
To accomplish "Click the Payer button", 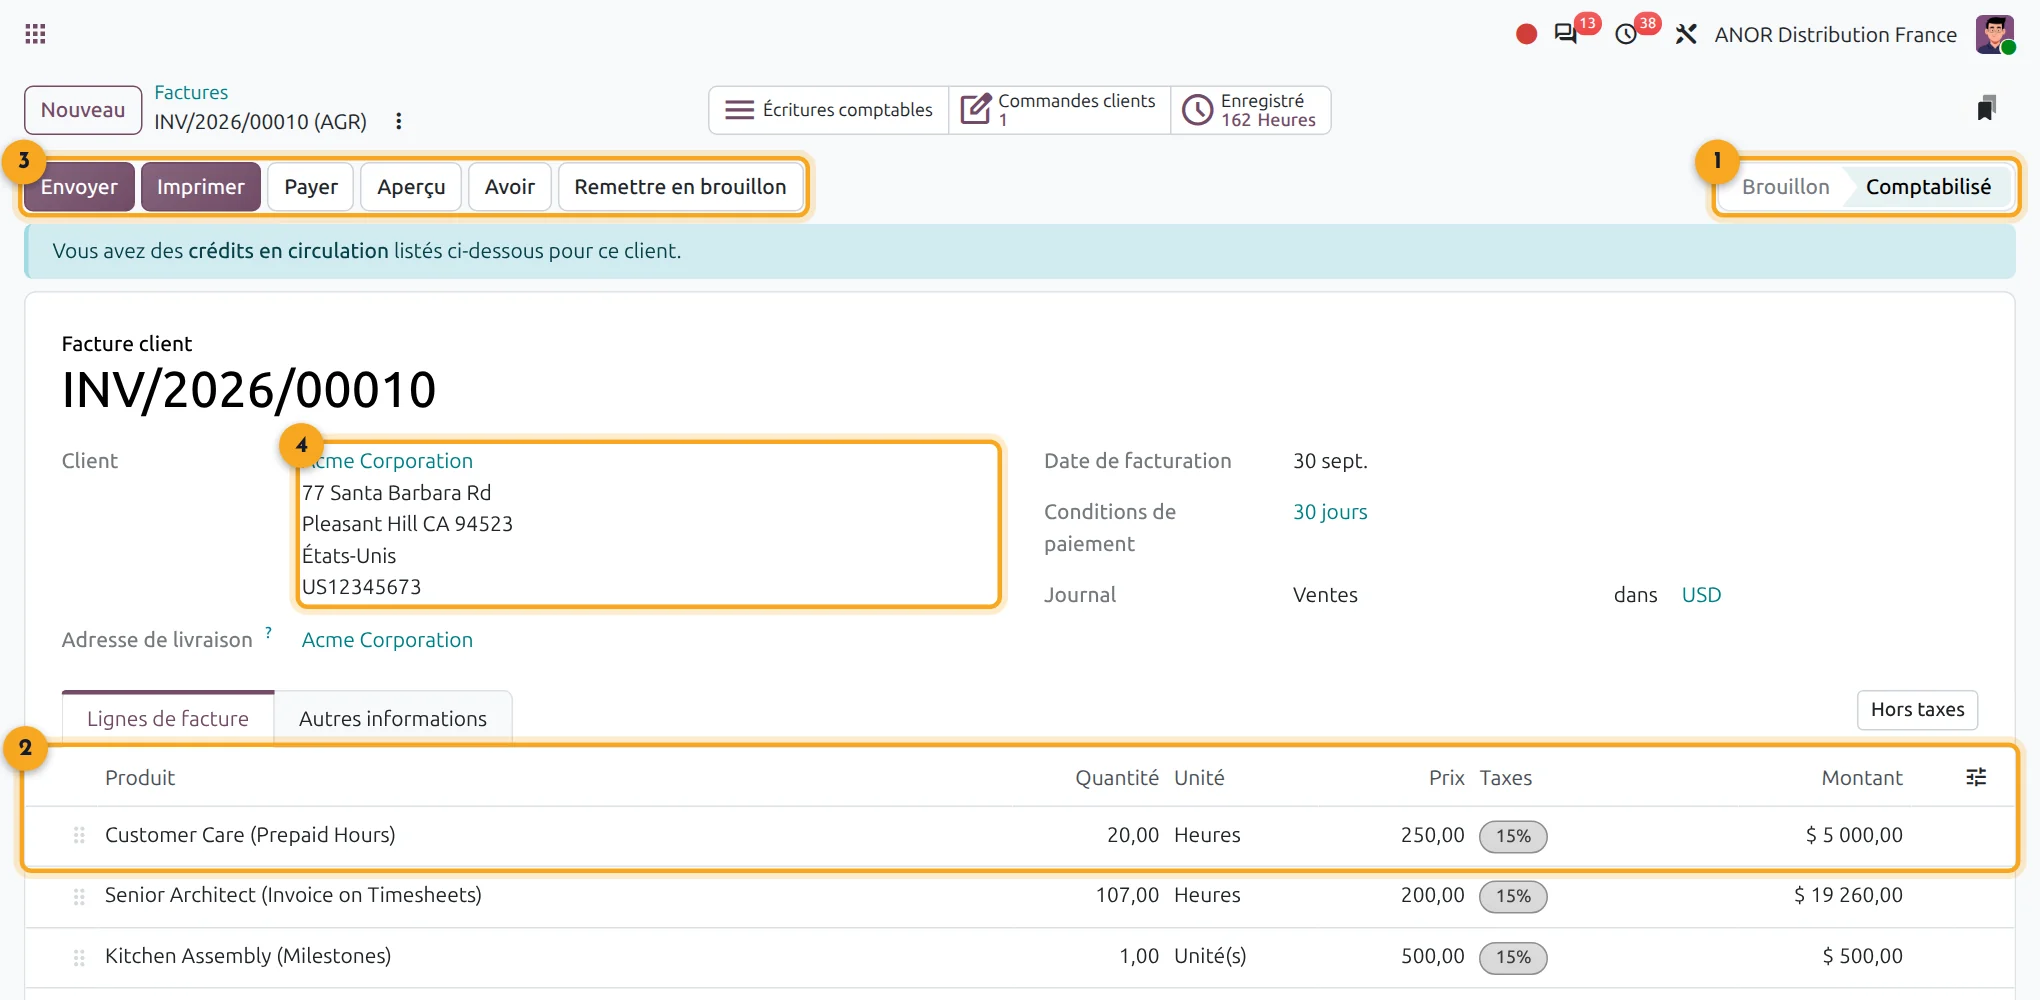I will point(311,187).
